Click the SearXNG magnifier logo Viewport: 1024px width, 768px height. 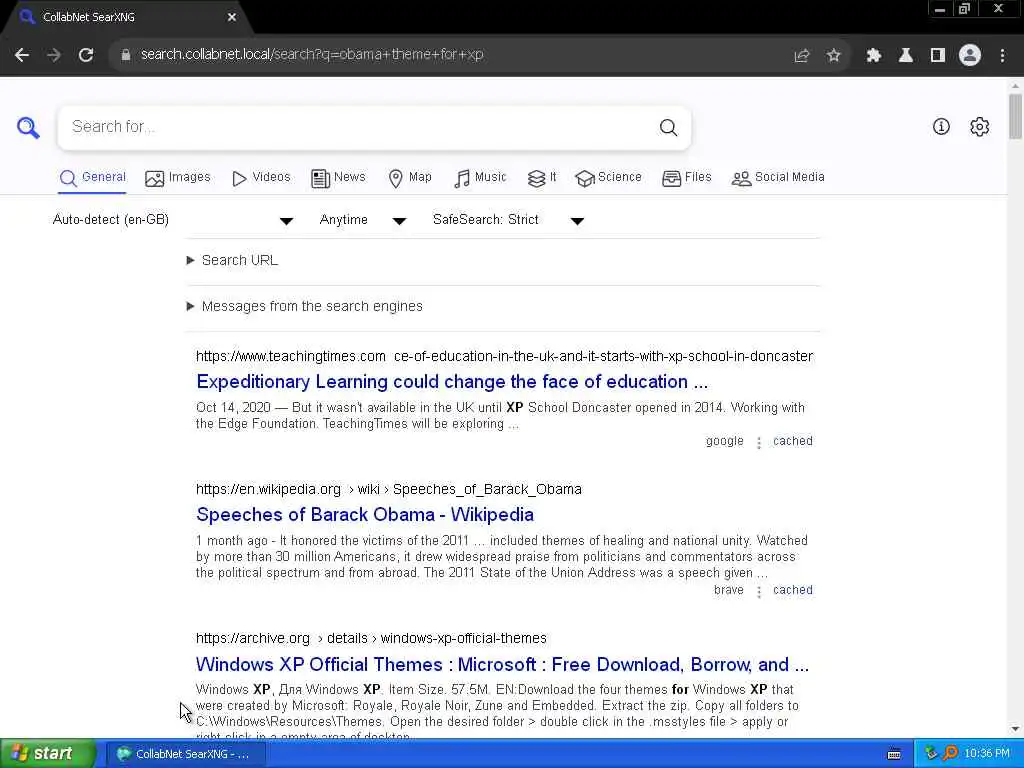click(x=28, y=127)
